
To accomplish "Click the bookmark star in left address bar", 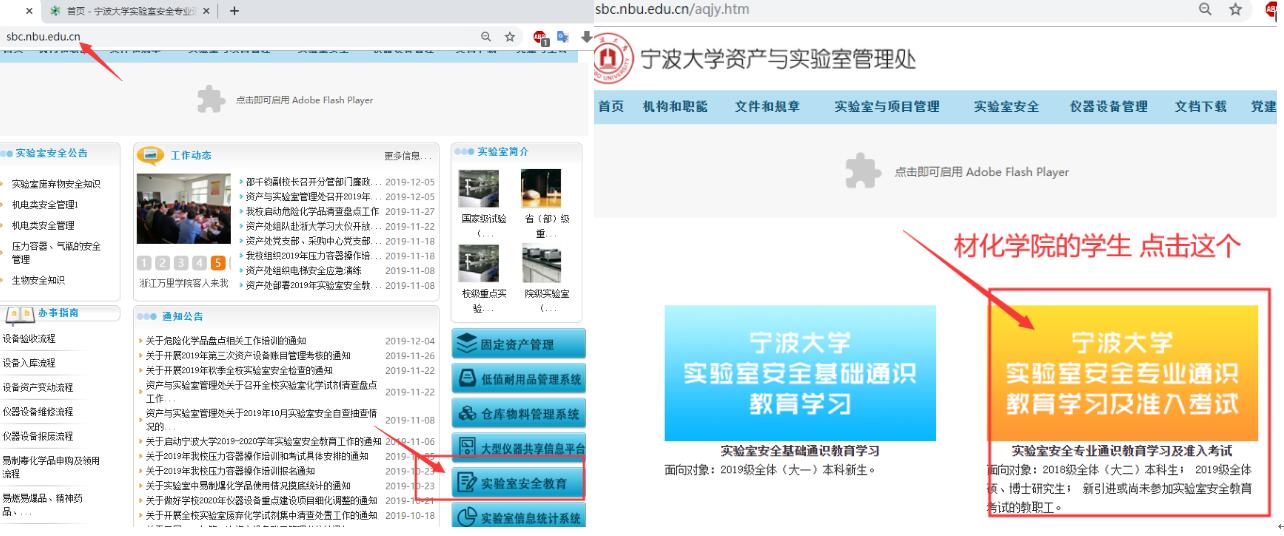I will (x=510, y=37).
